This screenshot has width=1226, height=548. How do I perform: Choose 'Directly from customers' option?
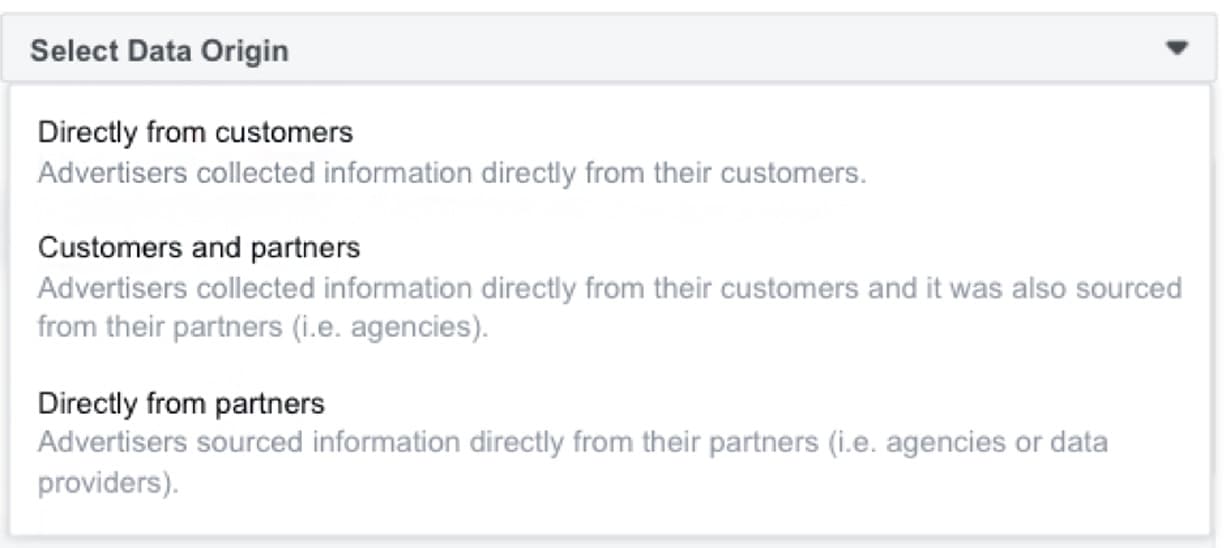pyautogui.click(x=195, y=132)
